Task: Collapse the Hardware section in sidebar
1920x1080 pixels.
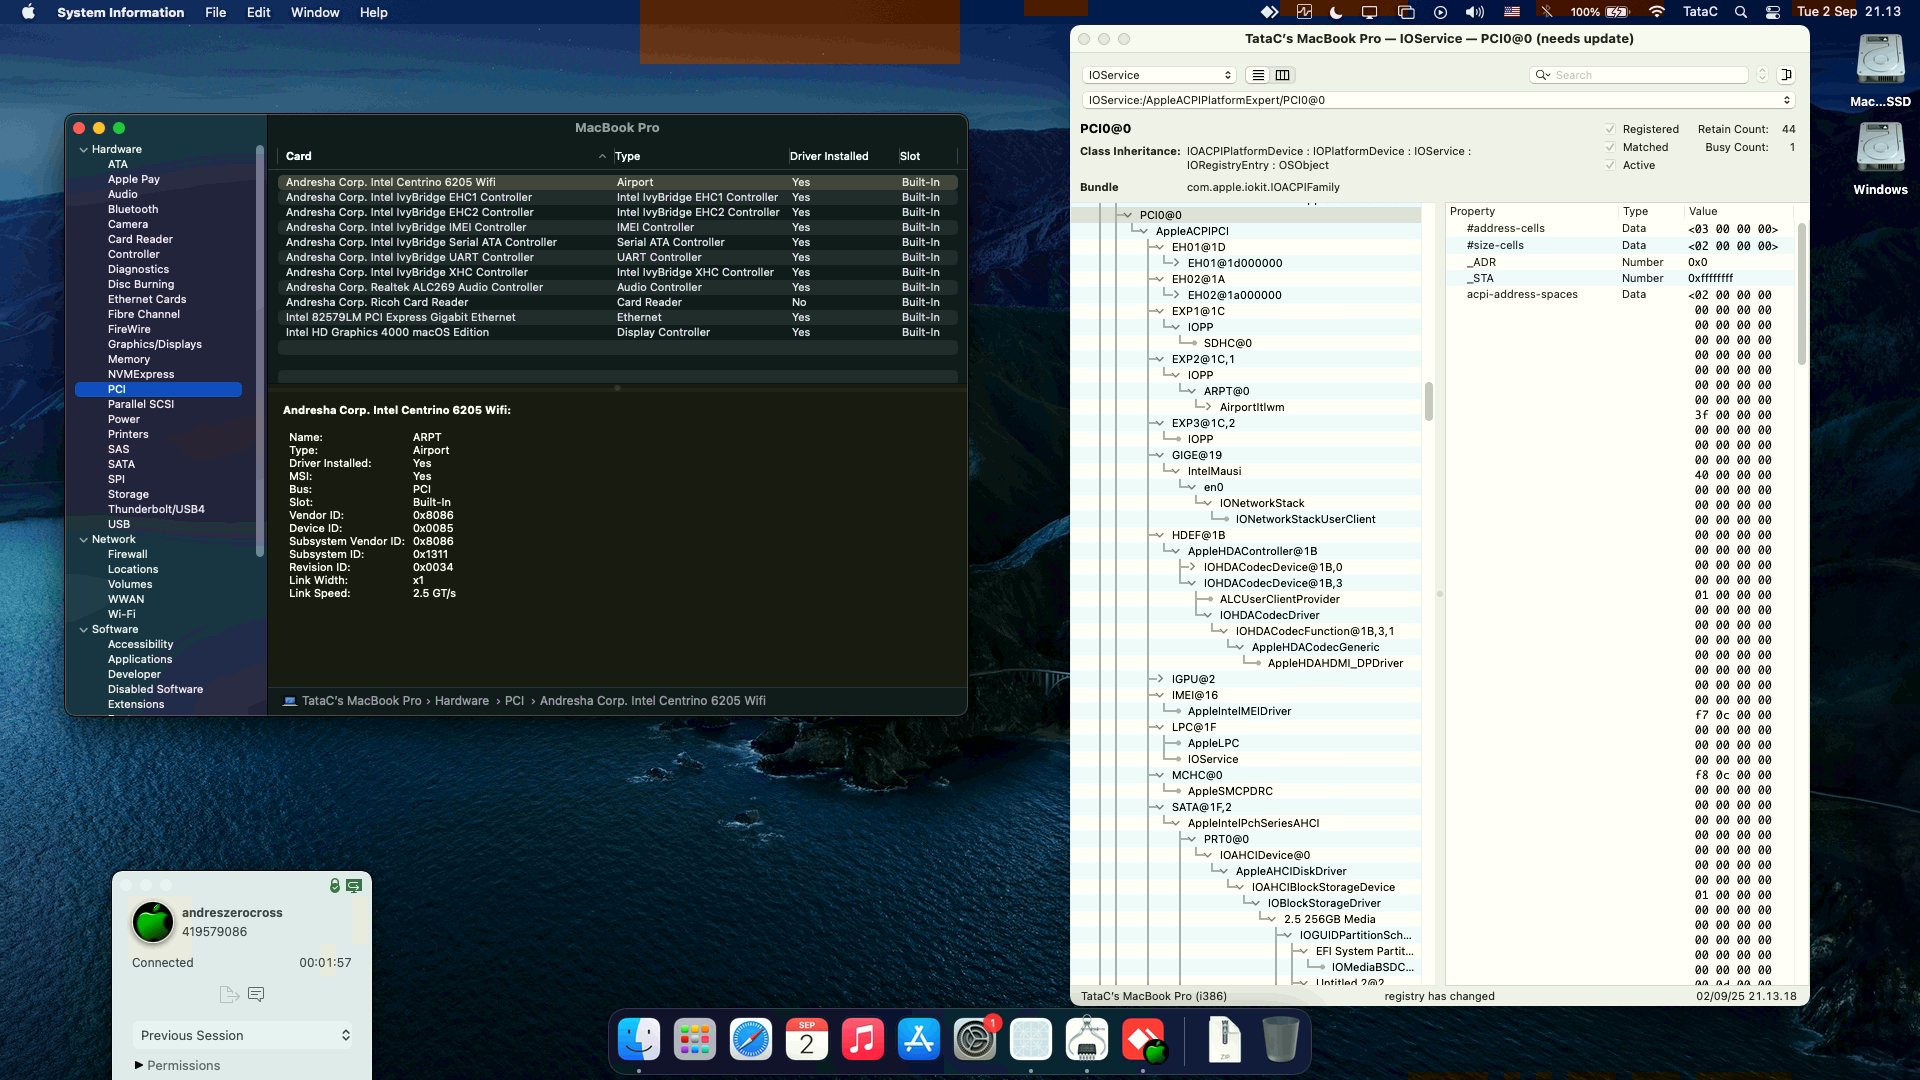Action: point(84,150)
